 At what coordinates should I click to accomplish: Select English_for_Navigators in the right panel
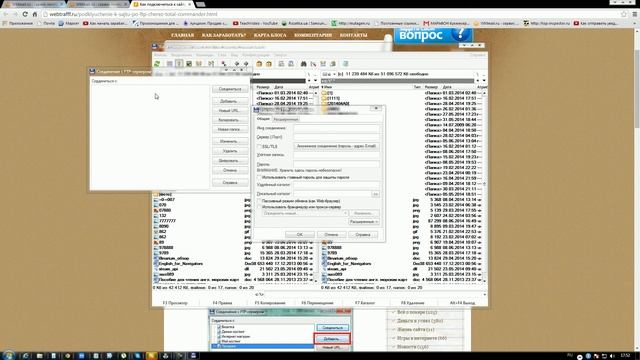[349, 264]
